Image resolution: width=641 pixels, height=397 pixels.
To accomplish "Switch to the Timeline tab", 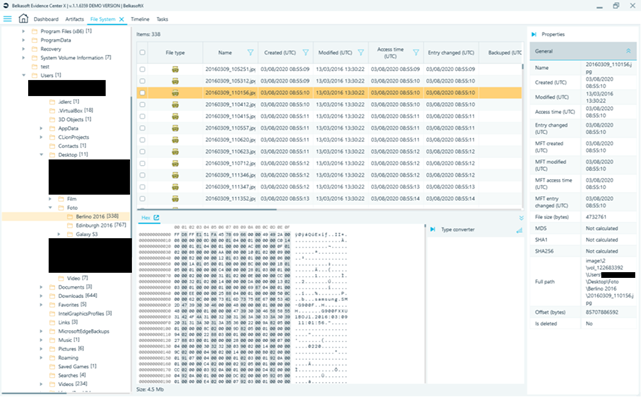I will (x=140, y=19).
